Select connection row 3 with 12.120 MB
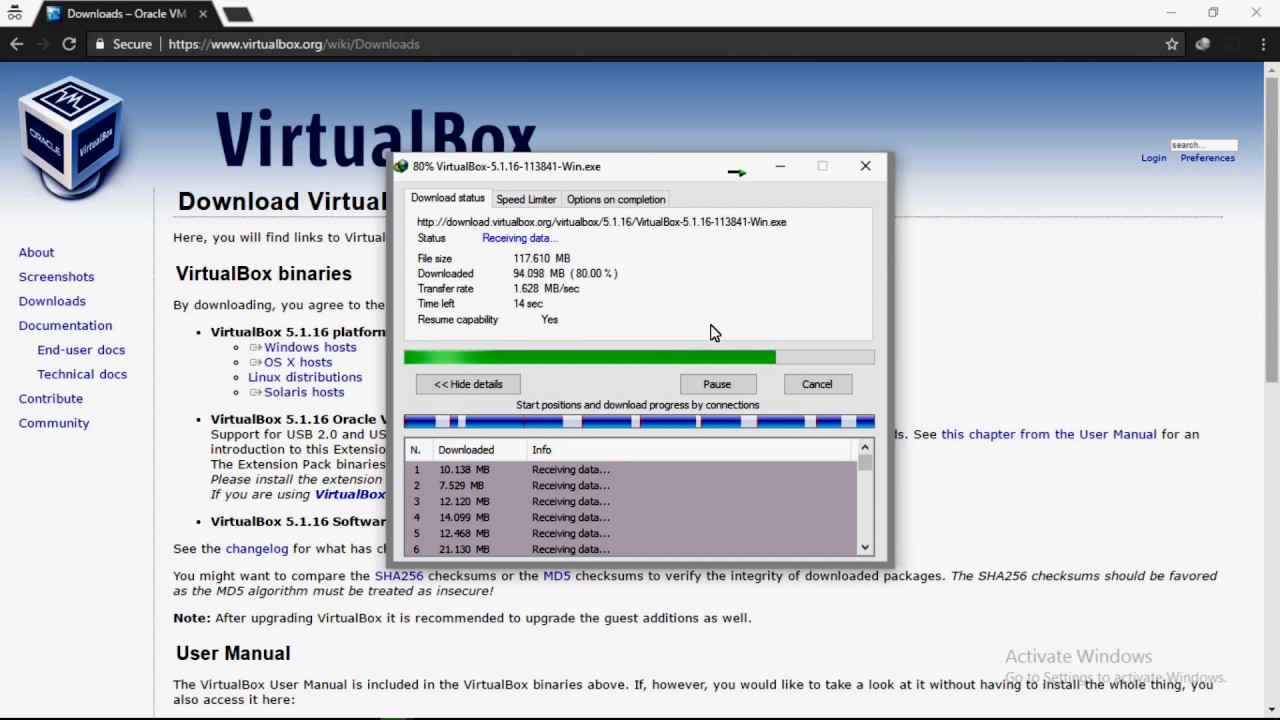Image resolution: width=1280 pixels, height=720 pixels. pyautogui.click(x=630, y=501)
